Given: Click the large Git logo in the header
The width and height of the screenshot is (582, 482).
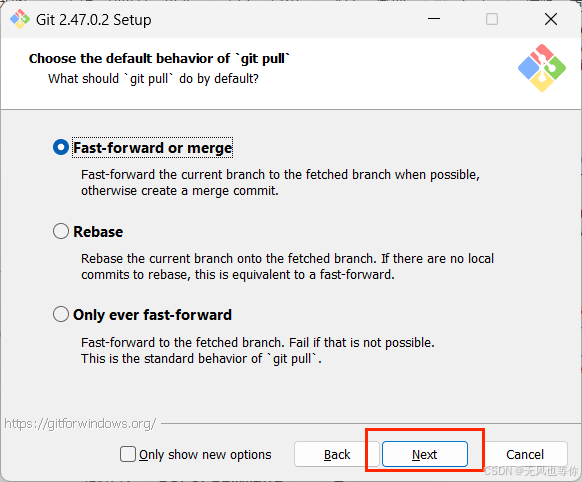Looking at the screenshot, I should click(x=542, y=68).
